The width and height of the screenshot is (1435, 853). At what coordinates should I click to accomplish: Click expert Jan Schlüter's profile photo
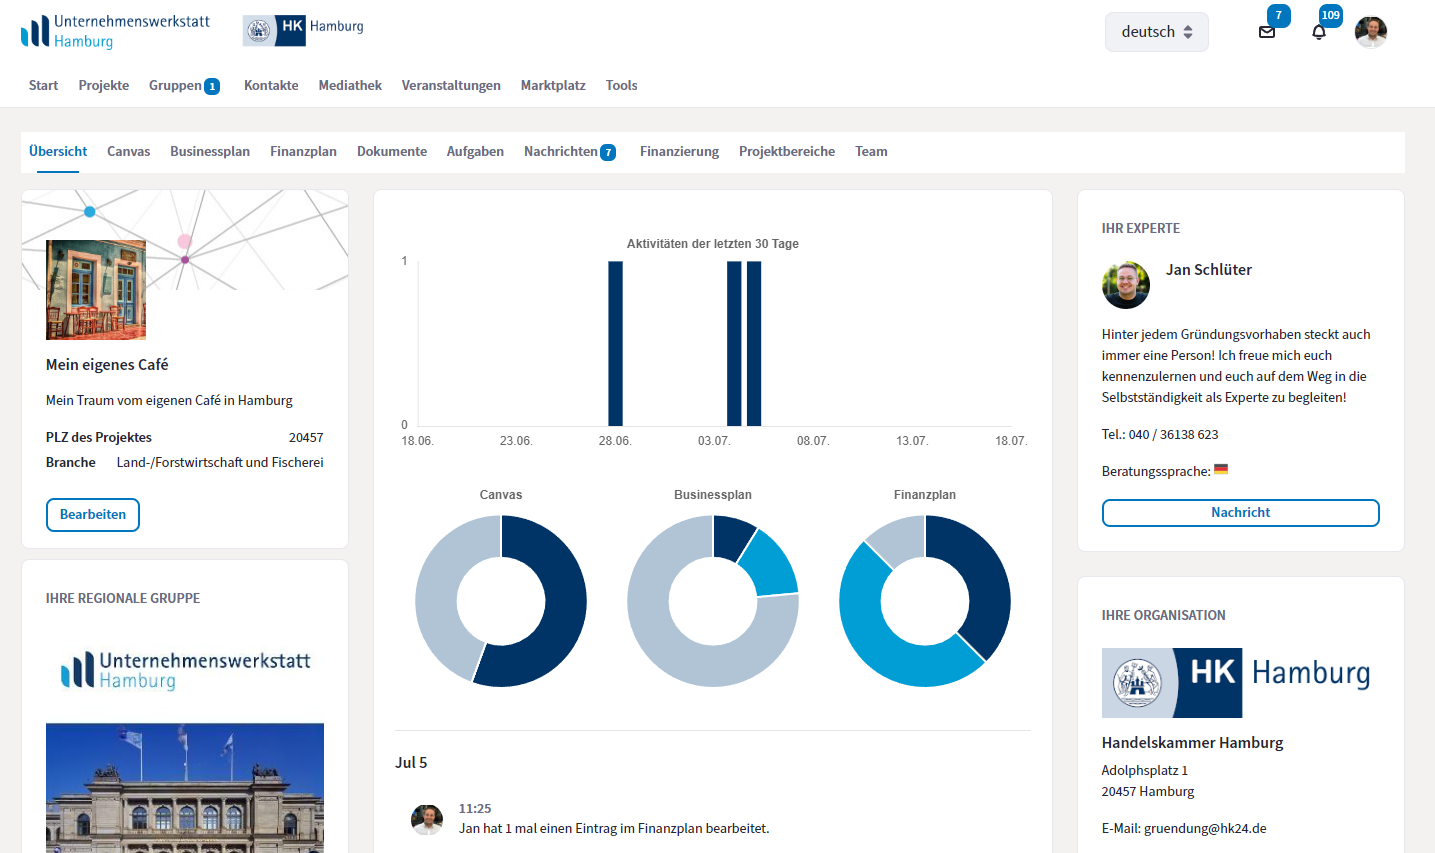pos(1126,285)
